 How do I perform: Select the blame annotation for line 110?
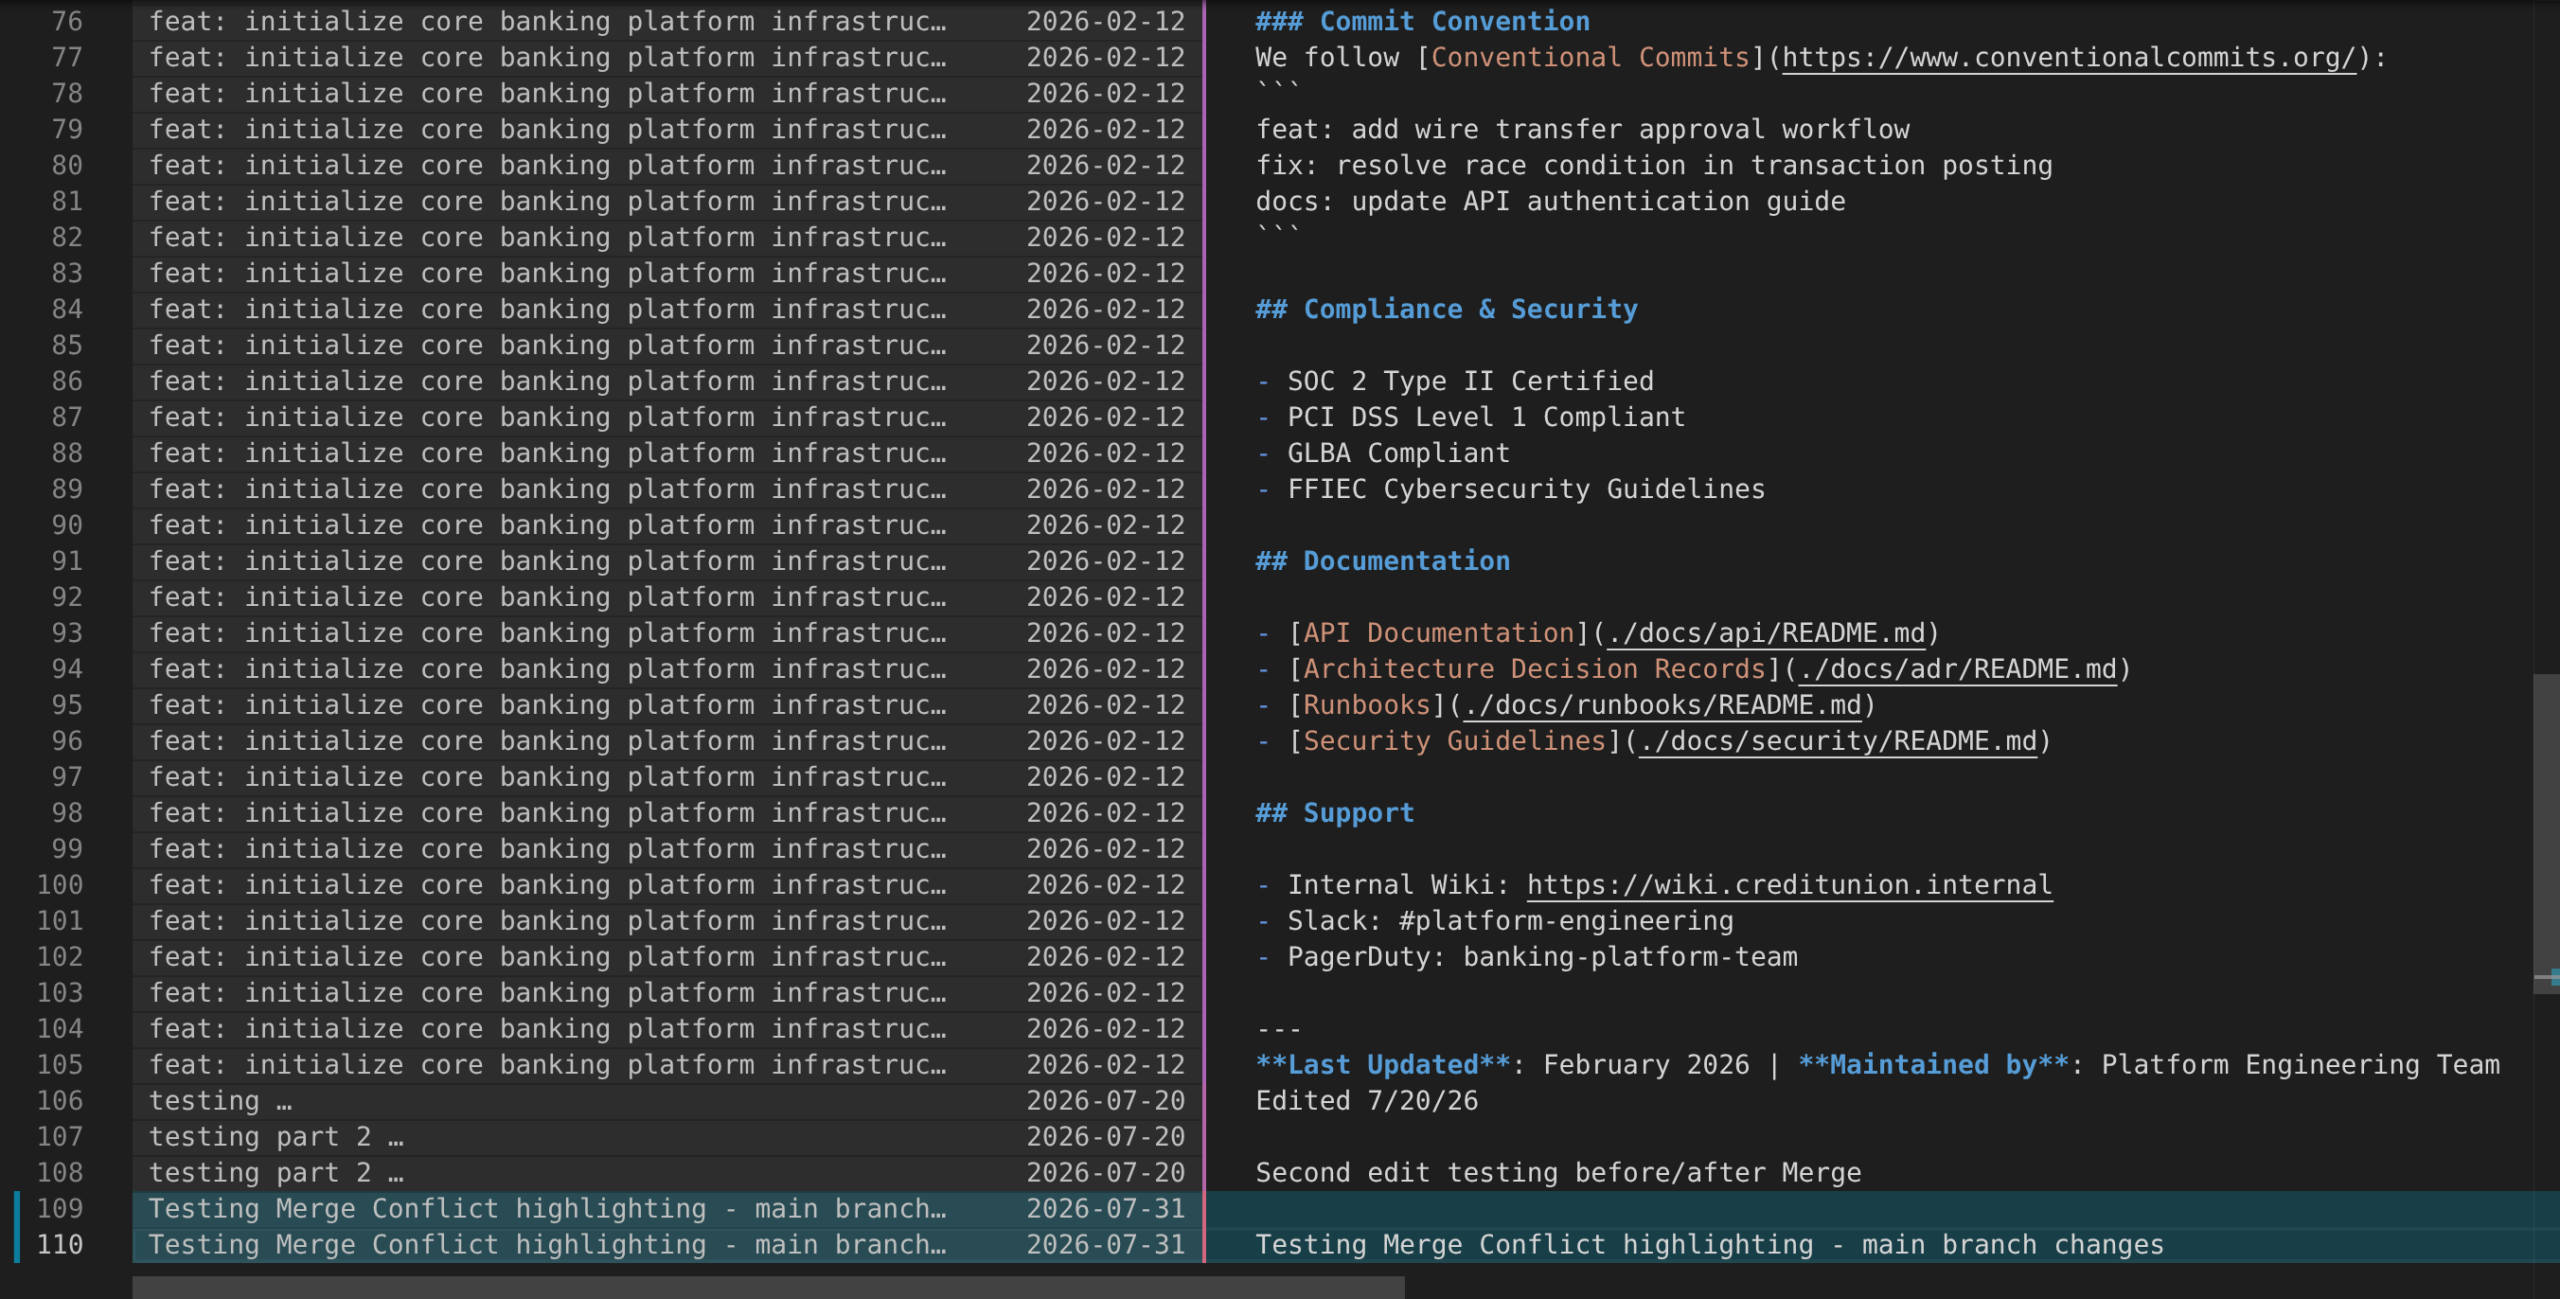click(667, 1245)
